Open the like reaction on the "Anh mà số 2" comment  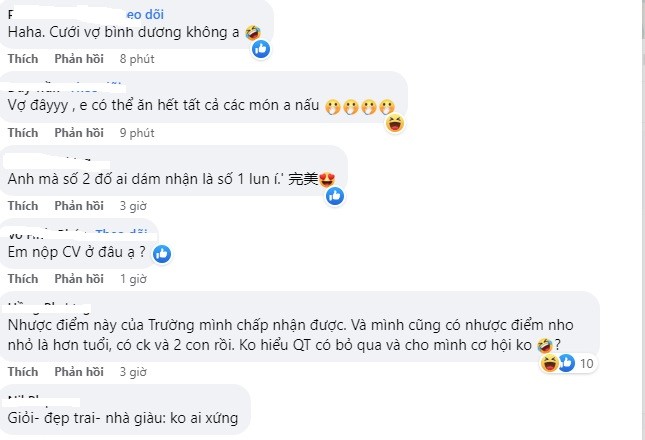[x=335, y=196]
